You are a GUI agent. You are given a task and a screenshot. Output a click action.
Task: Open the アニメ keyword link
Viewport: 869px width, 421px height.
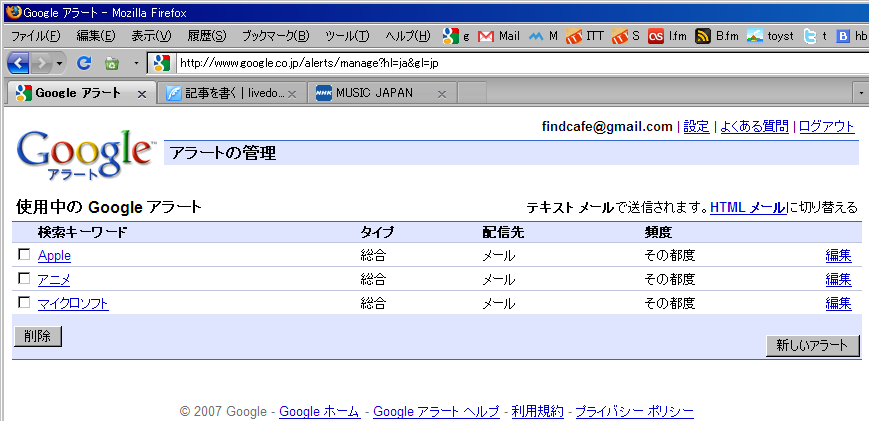(x=54, y=280)
